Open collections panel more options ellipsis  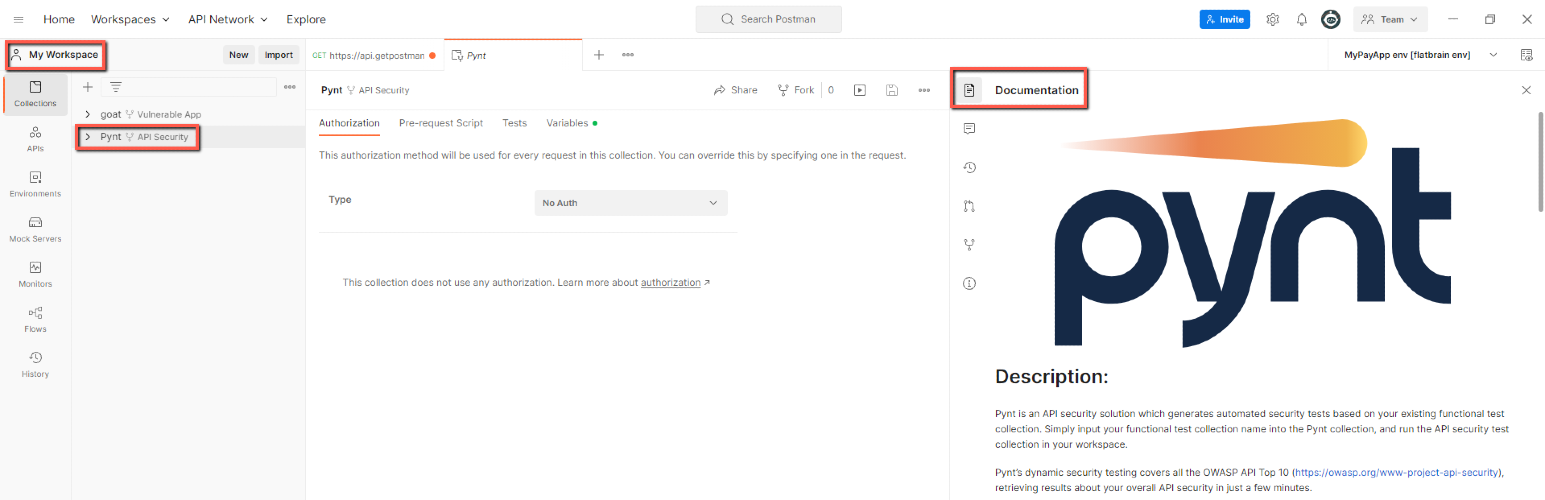pyautogui.click(x=290, y=87)
